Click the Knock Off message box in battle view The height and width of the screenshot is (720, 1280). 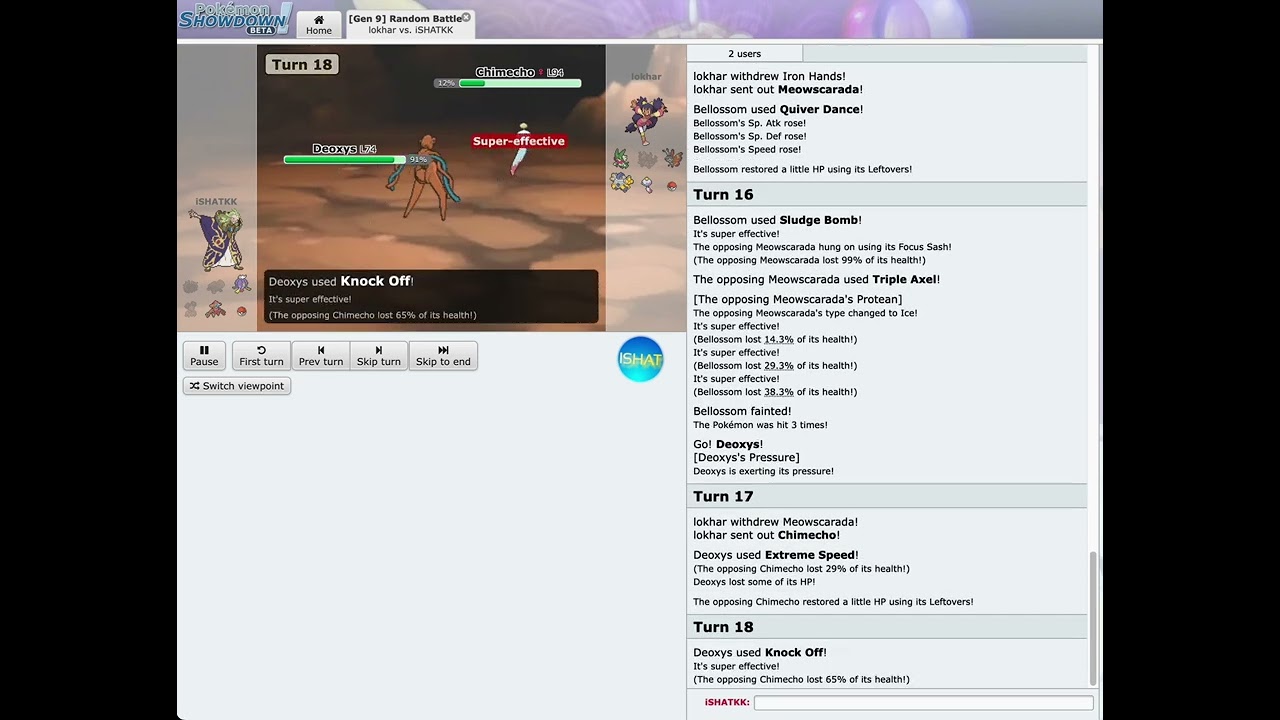431,297
